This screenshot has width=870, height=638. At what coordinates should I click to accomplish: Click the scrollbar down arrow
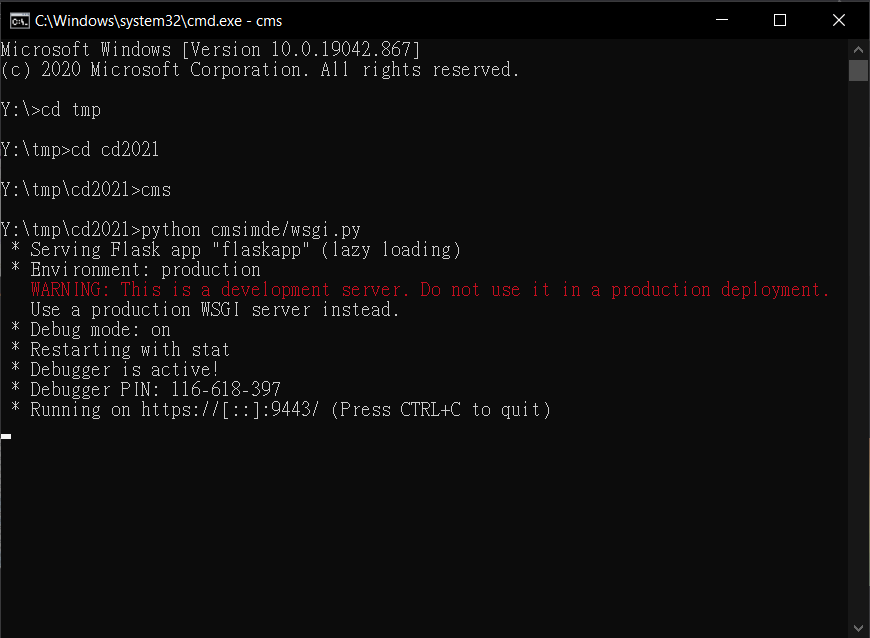pos(858,628)
